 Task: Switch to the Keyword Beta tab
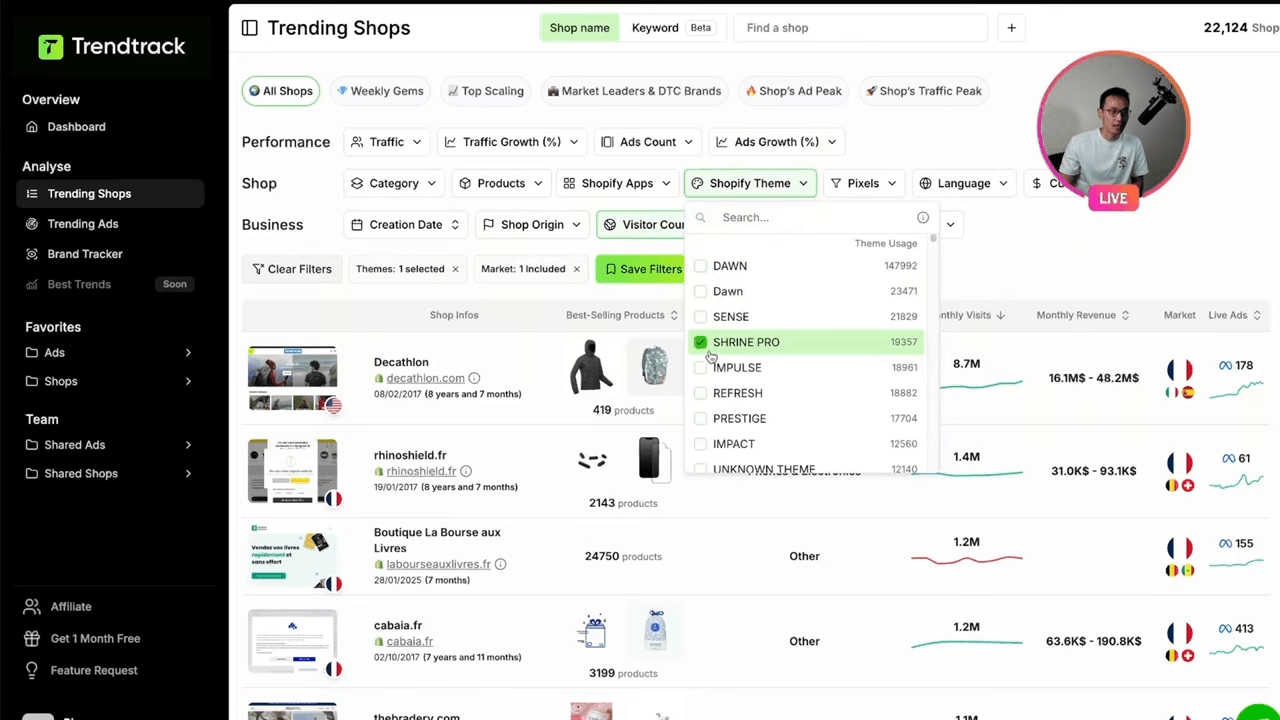click(x=655, y=27)
